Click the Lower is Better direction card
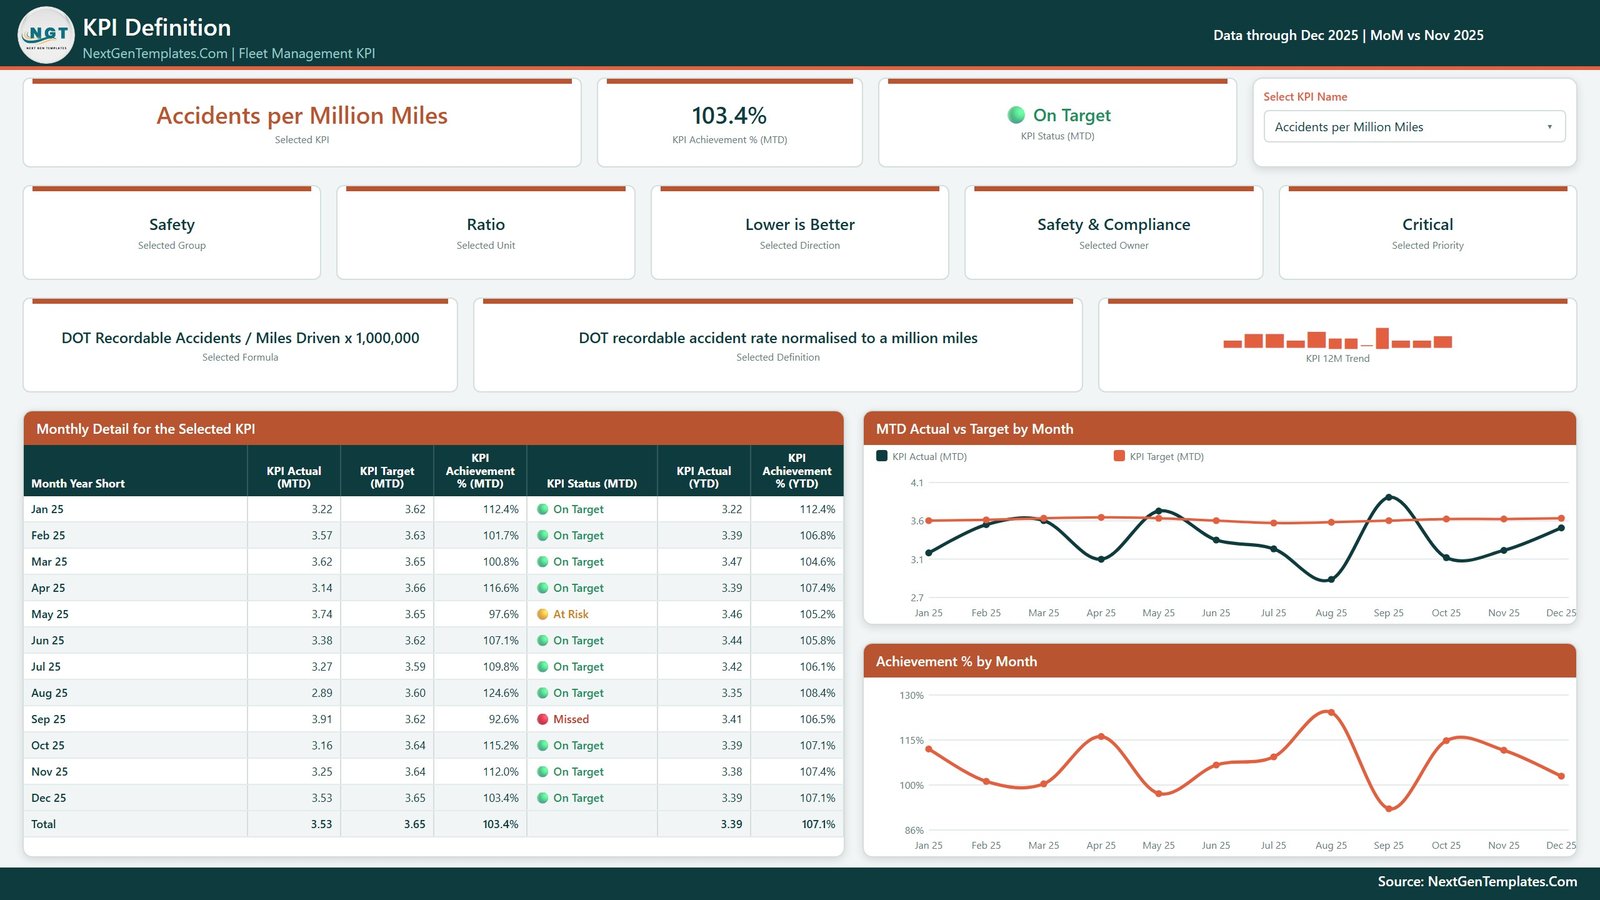The width and height of the screenshot is (1600, 900). (x=800, y=232)
